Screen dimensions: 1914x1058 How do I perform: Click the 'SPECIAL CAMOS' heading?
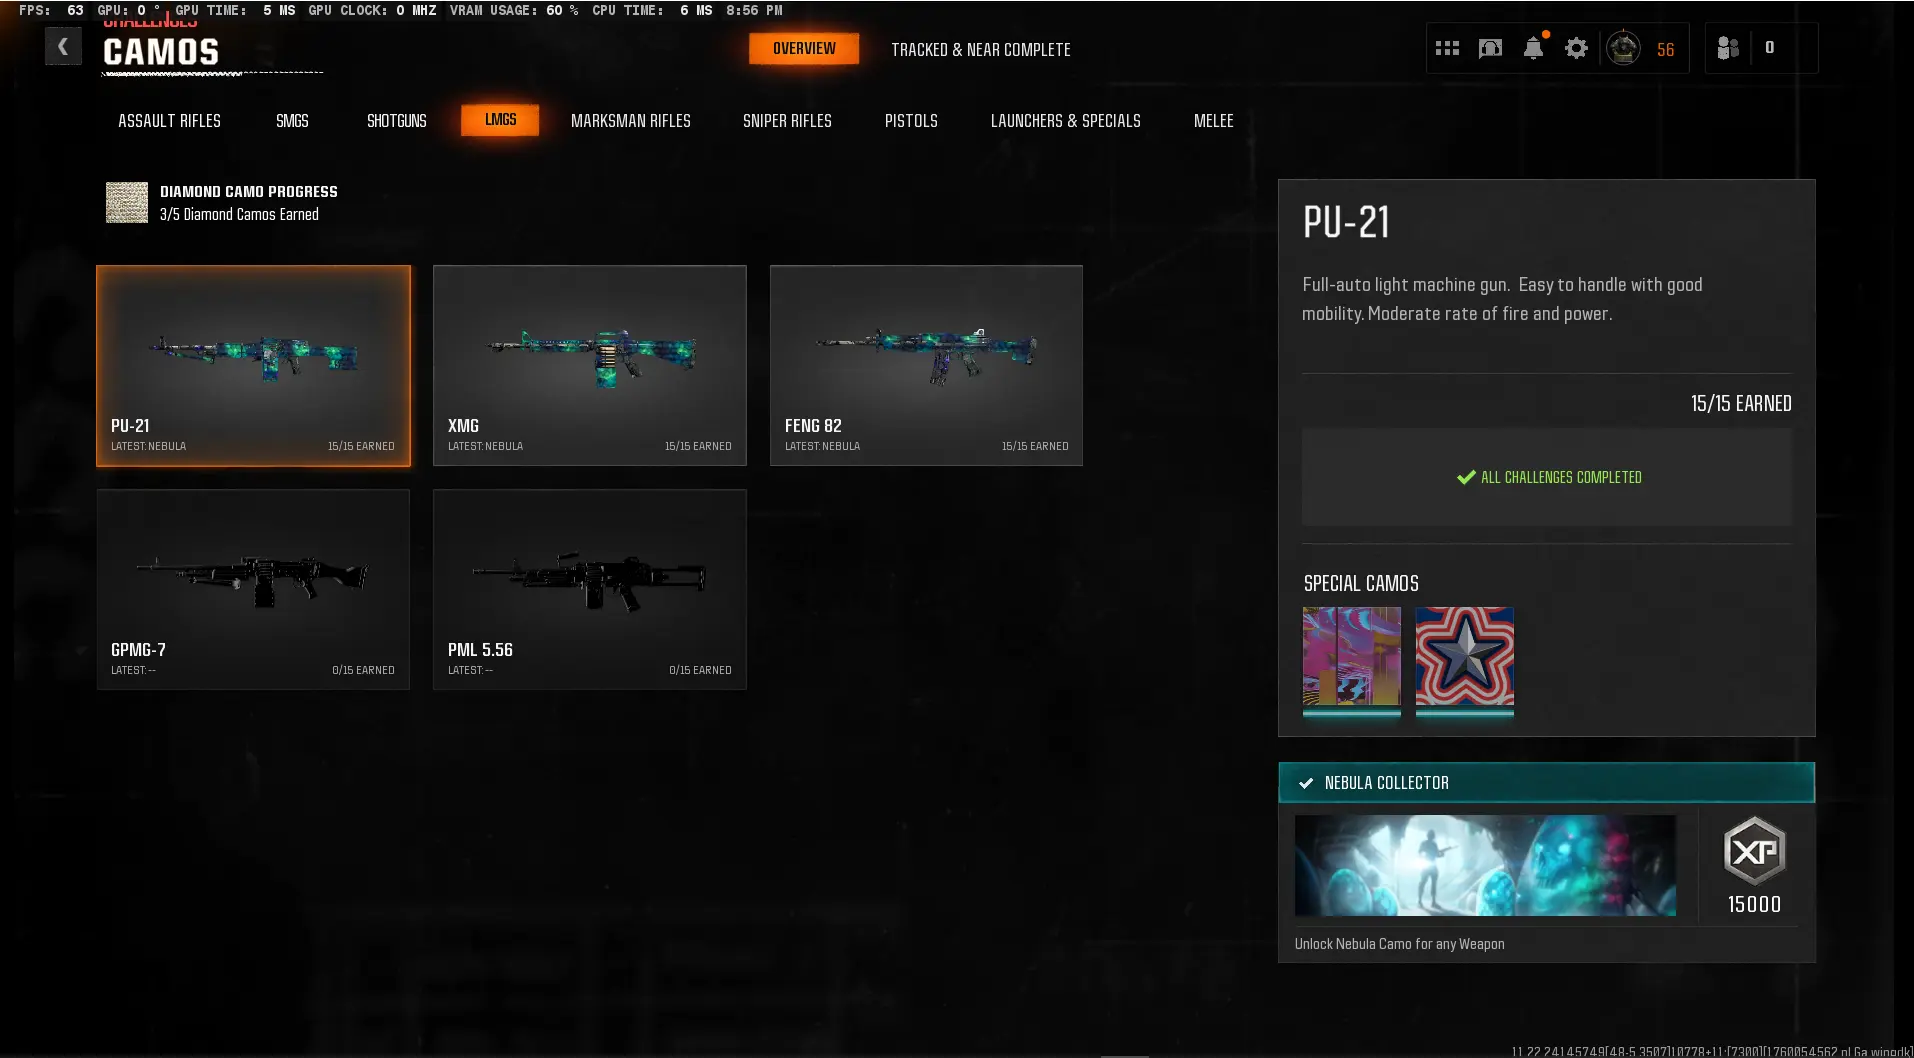(1361, 583)
